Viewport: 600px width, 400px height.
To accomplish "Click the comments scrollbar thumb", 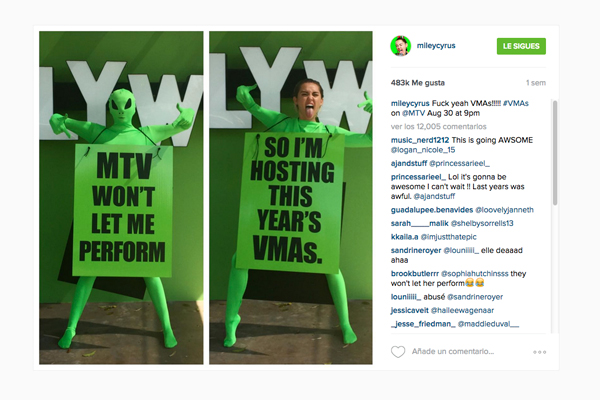I will click(x=555, y=153).
